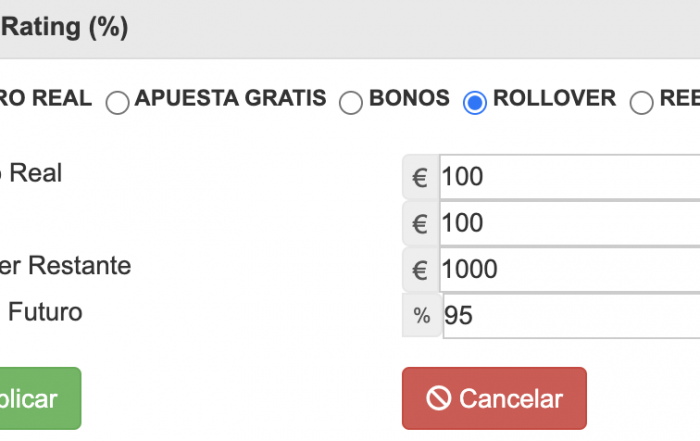700x441 pixels.
Task: Click the Rating (%) header
Action: click(64, 27)
